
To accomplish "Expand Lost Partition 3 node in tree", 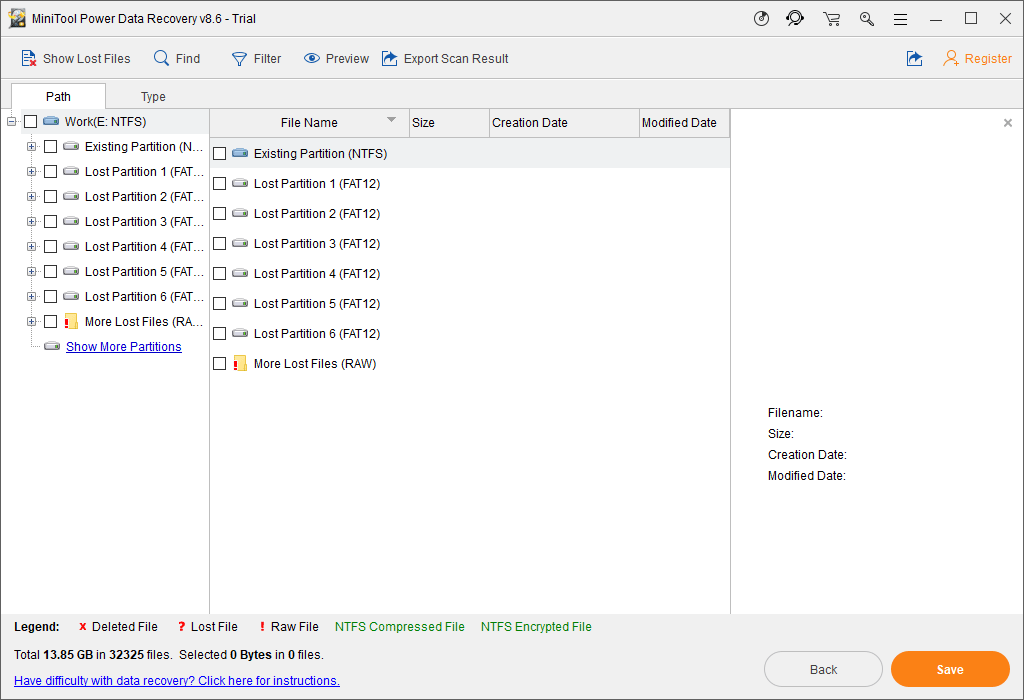I will (x=31, y=221).
